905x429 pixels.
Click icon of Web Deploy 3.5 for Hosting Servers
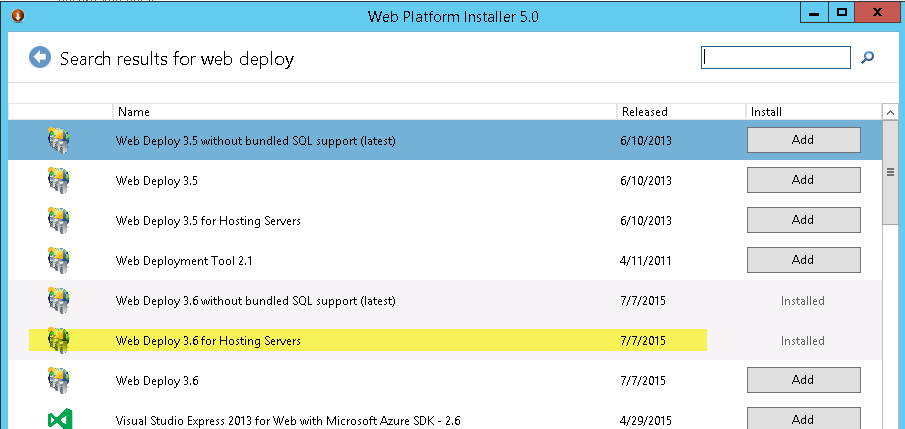58,221
